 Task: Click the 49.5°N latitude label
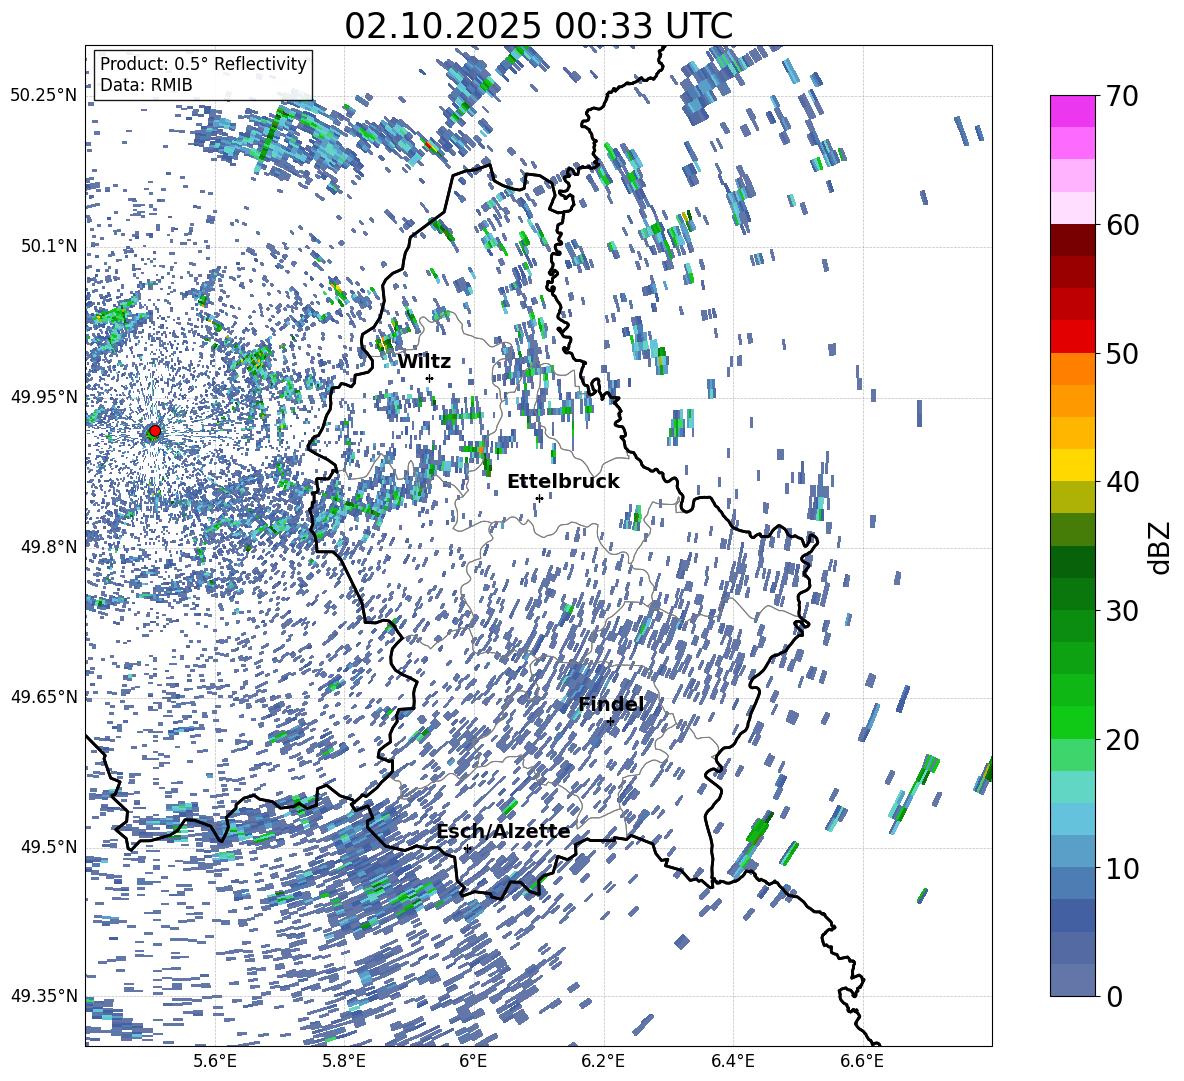tap(49, 846)
